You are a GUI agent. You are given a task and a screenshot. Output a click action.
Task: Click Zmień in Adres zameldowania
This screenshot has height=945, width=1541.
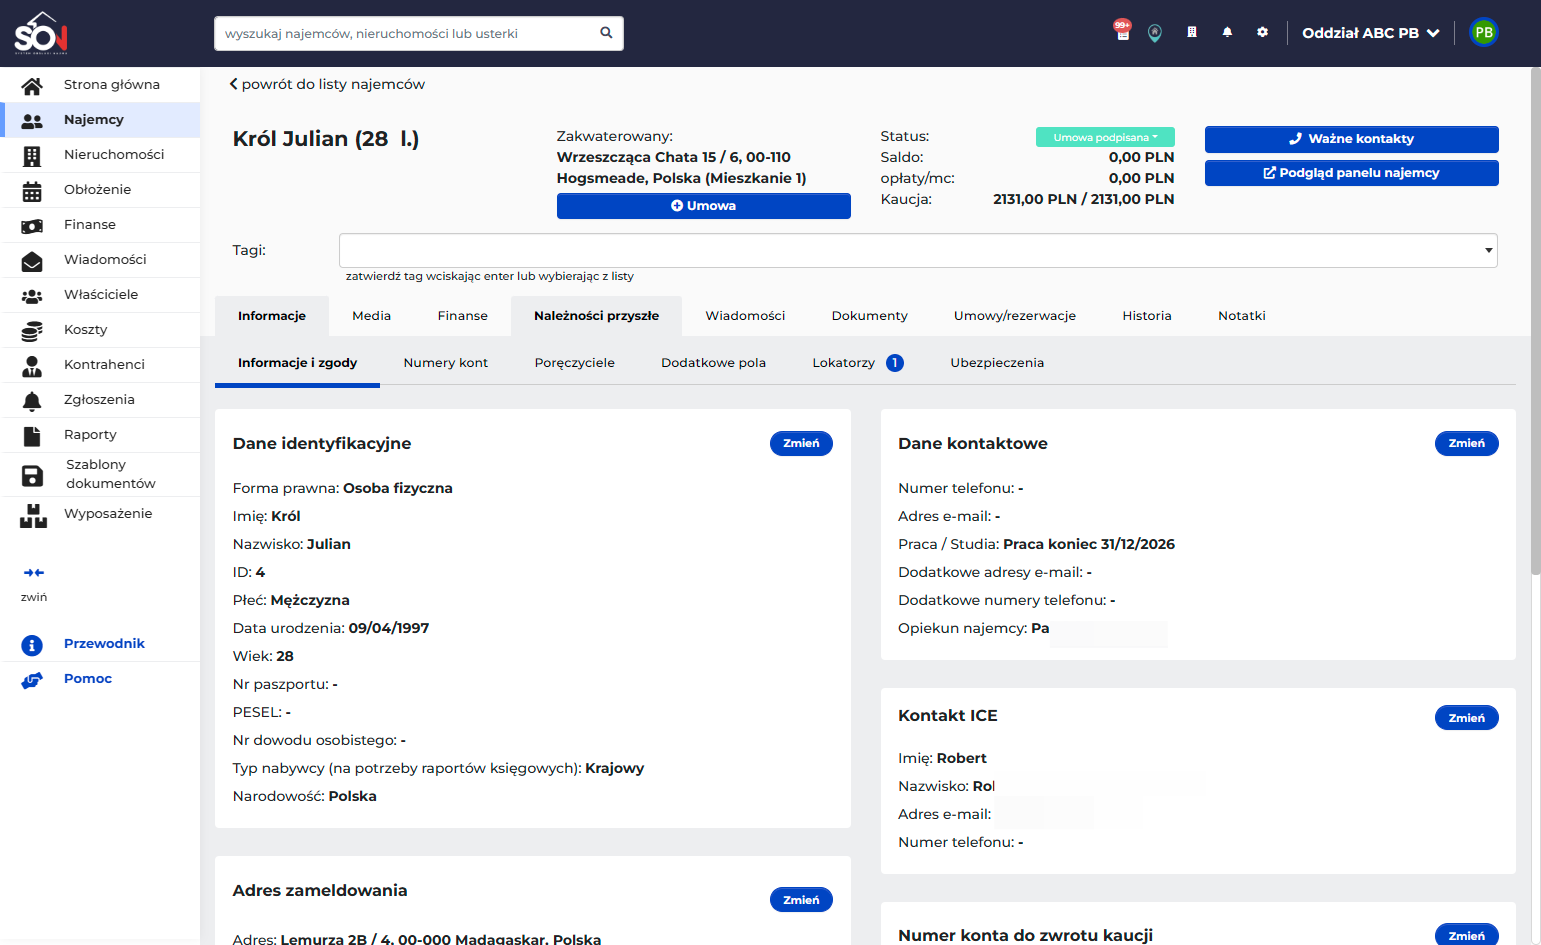tap(801, 900)
